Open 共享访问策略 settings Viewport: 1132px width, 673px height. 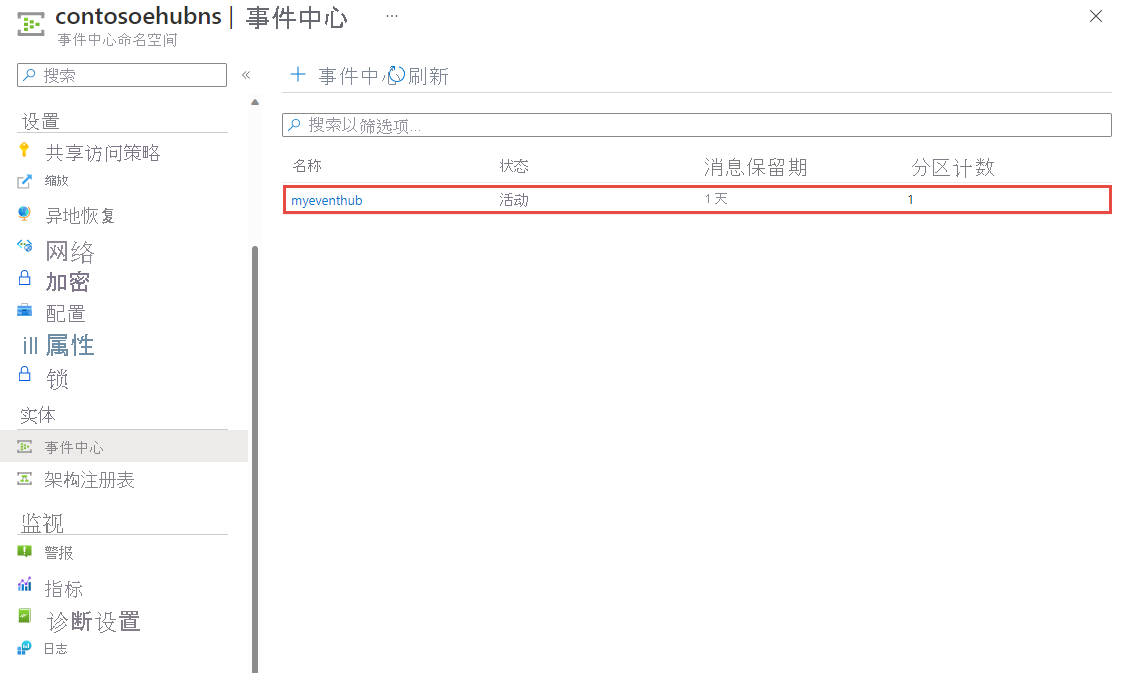pos(103,152)
